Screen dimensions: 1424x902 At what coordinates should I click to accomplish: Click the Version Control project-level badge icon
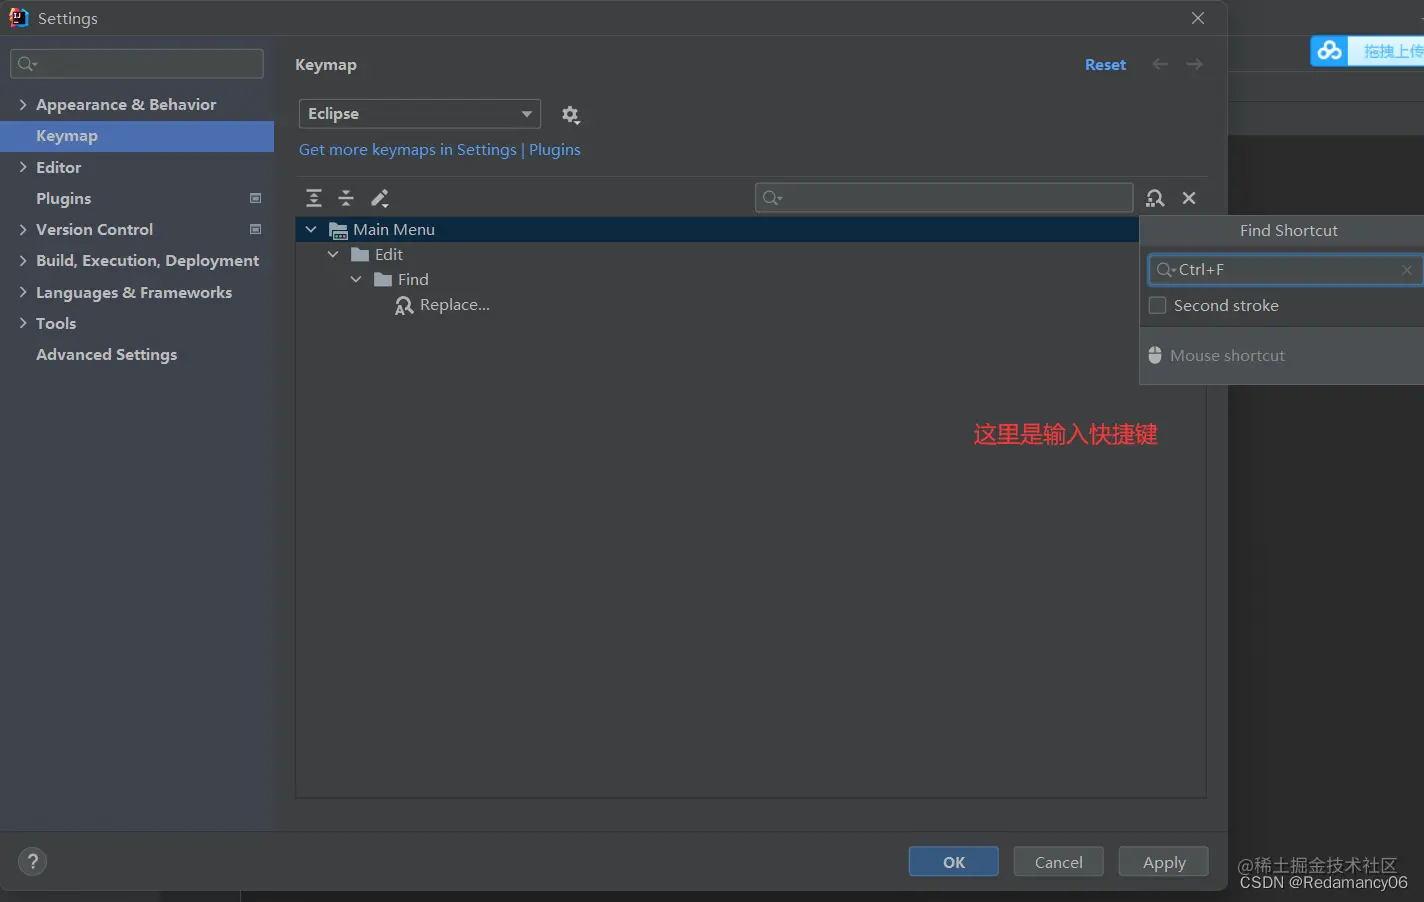pyautogui.click(x=255, y=229)
